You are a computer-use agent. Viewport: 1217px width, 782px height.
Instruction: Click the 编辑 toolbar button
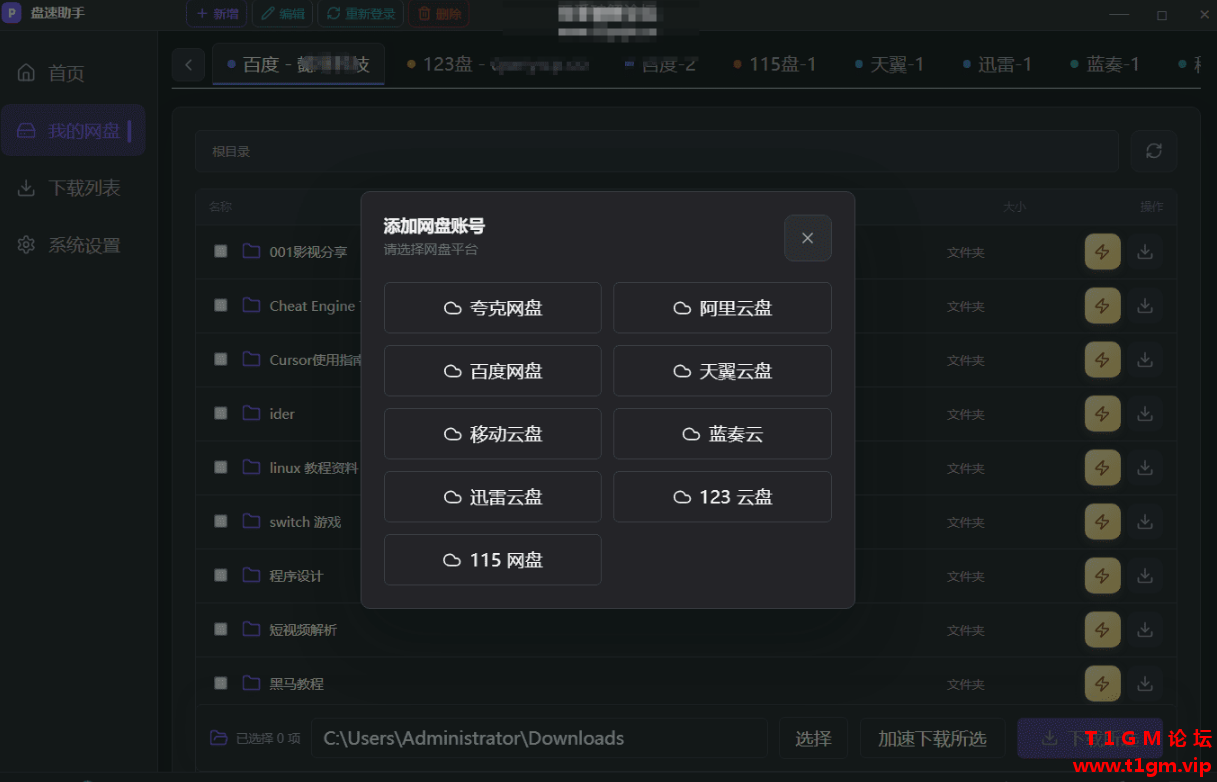pyautogui.click(x=282, y=14)
